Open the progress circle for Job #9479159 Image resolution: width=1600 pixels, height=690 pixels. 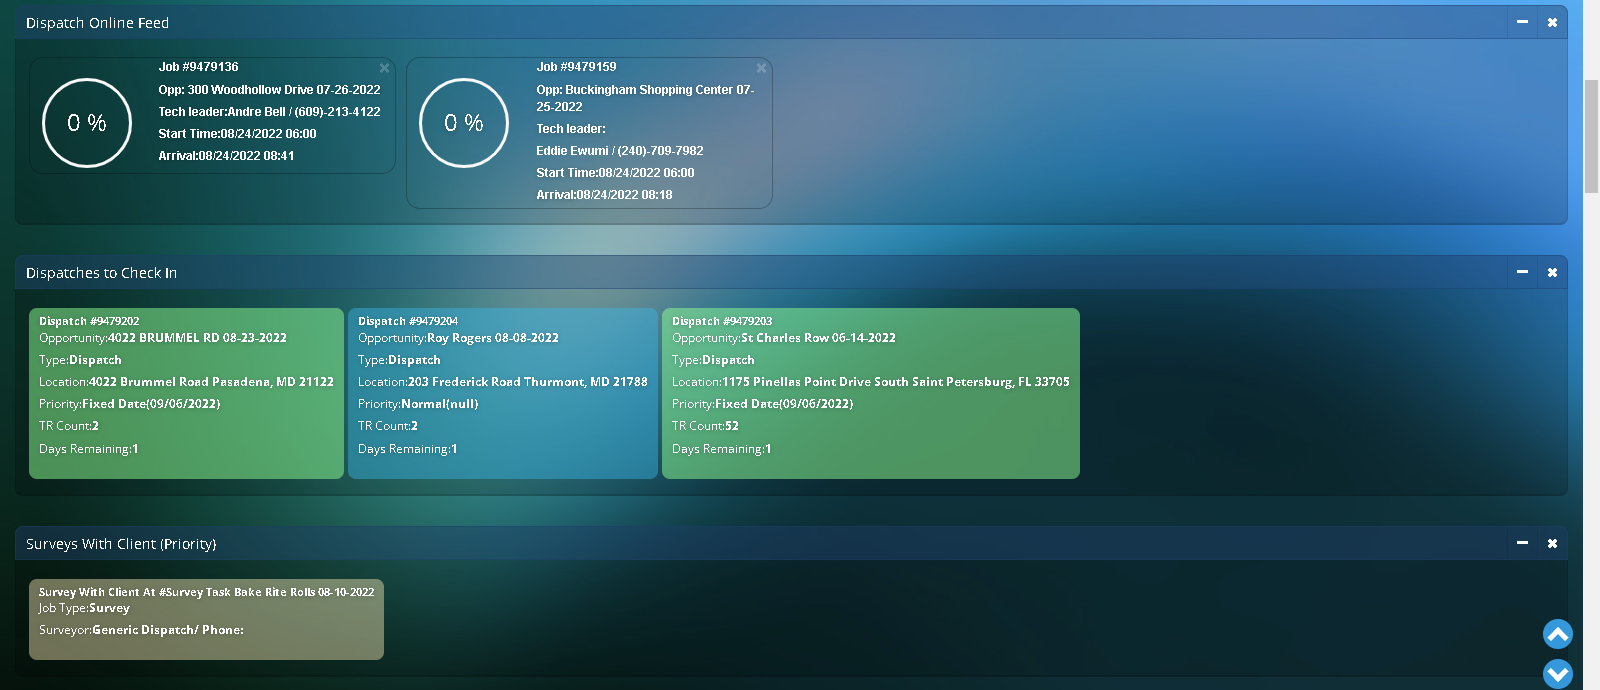pyautogui.click(x=464, y=123)
